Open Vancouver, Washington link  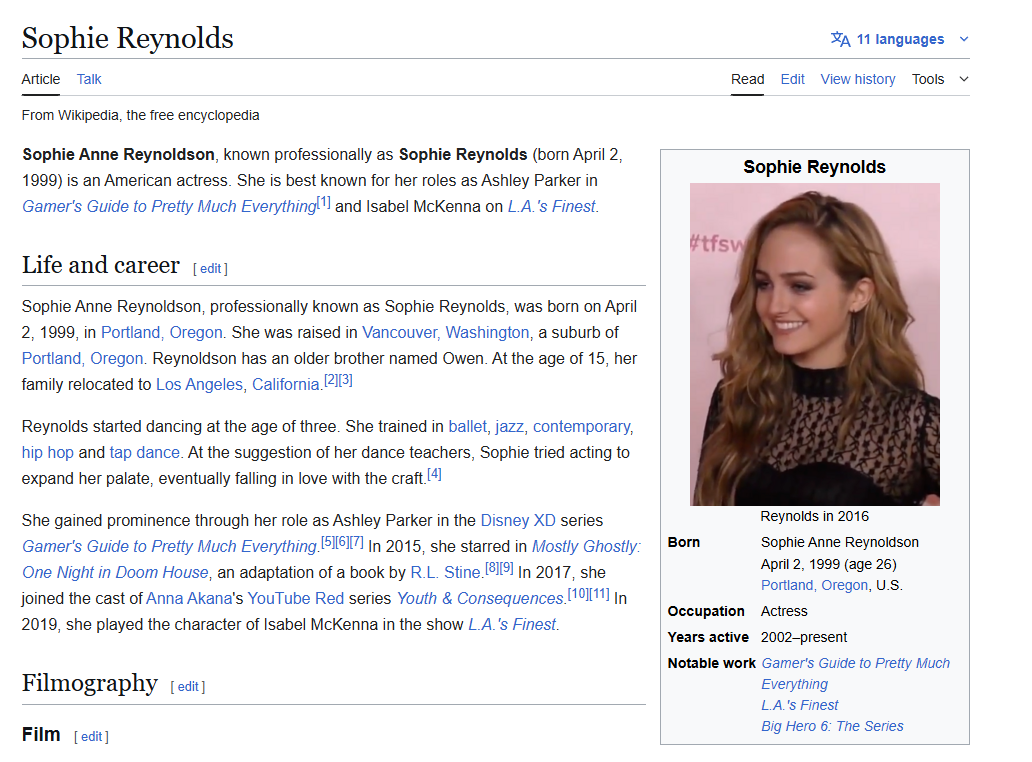tap(446, 332)
